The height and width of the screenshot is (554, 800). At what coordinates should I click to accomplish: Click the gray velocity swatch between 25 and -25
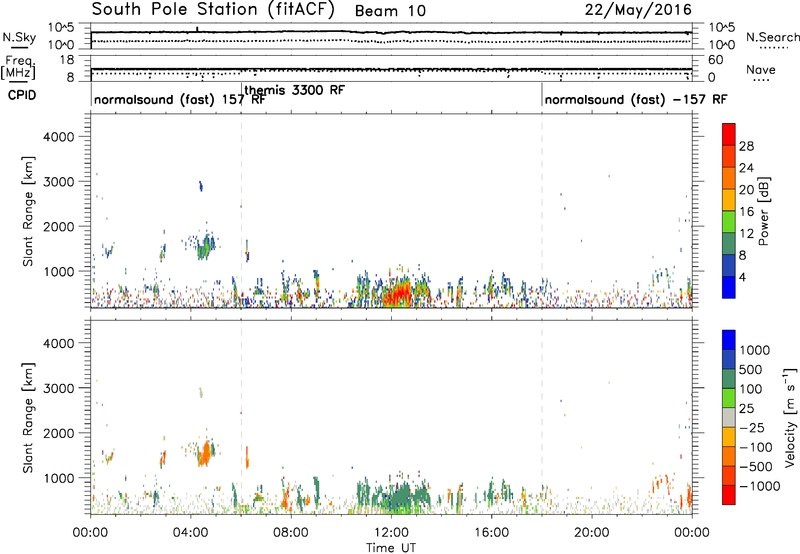click(729, 418)
